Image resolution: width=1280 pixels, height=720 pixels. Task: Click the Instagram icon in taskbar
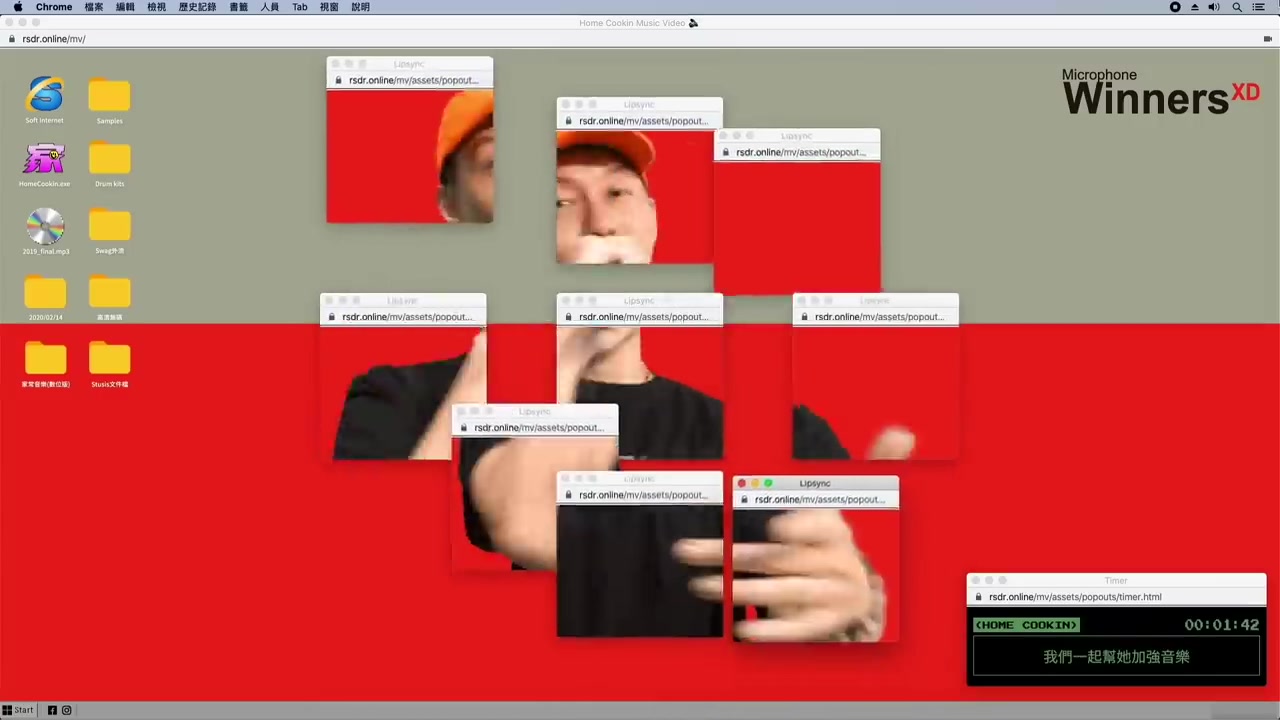[x=67, y=710]
